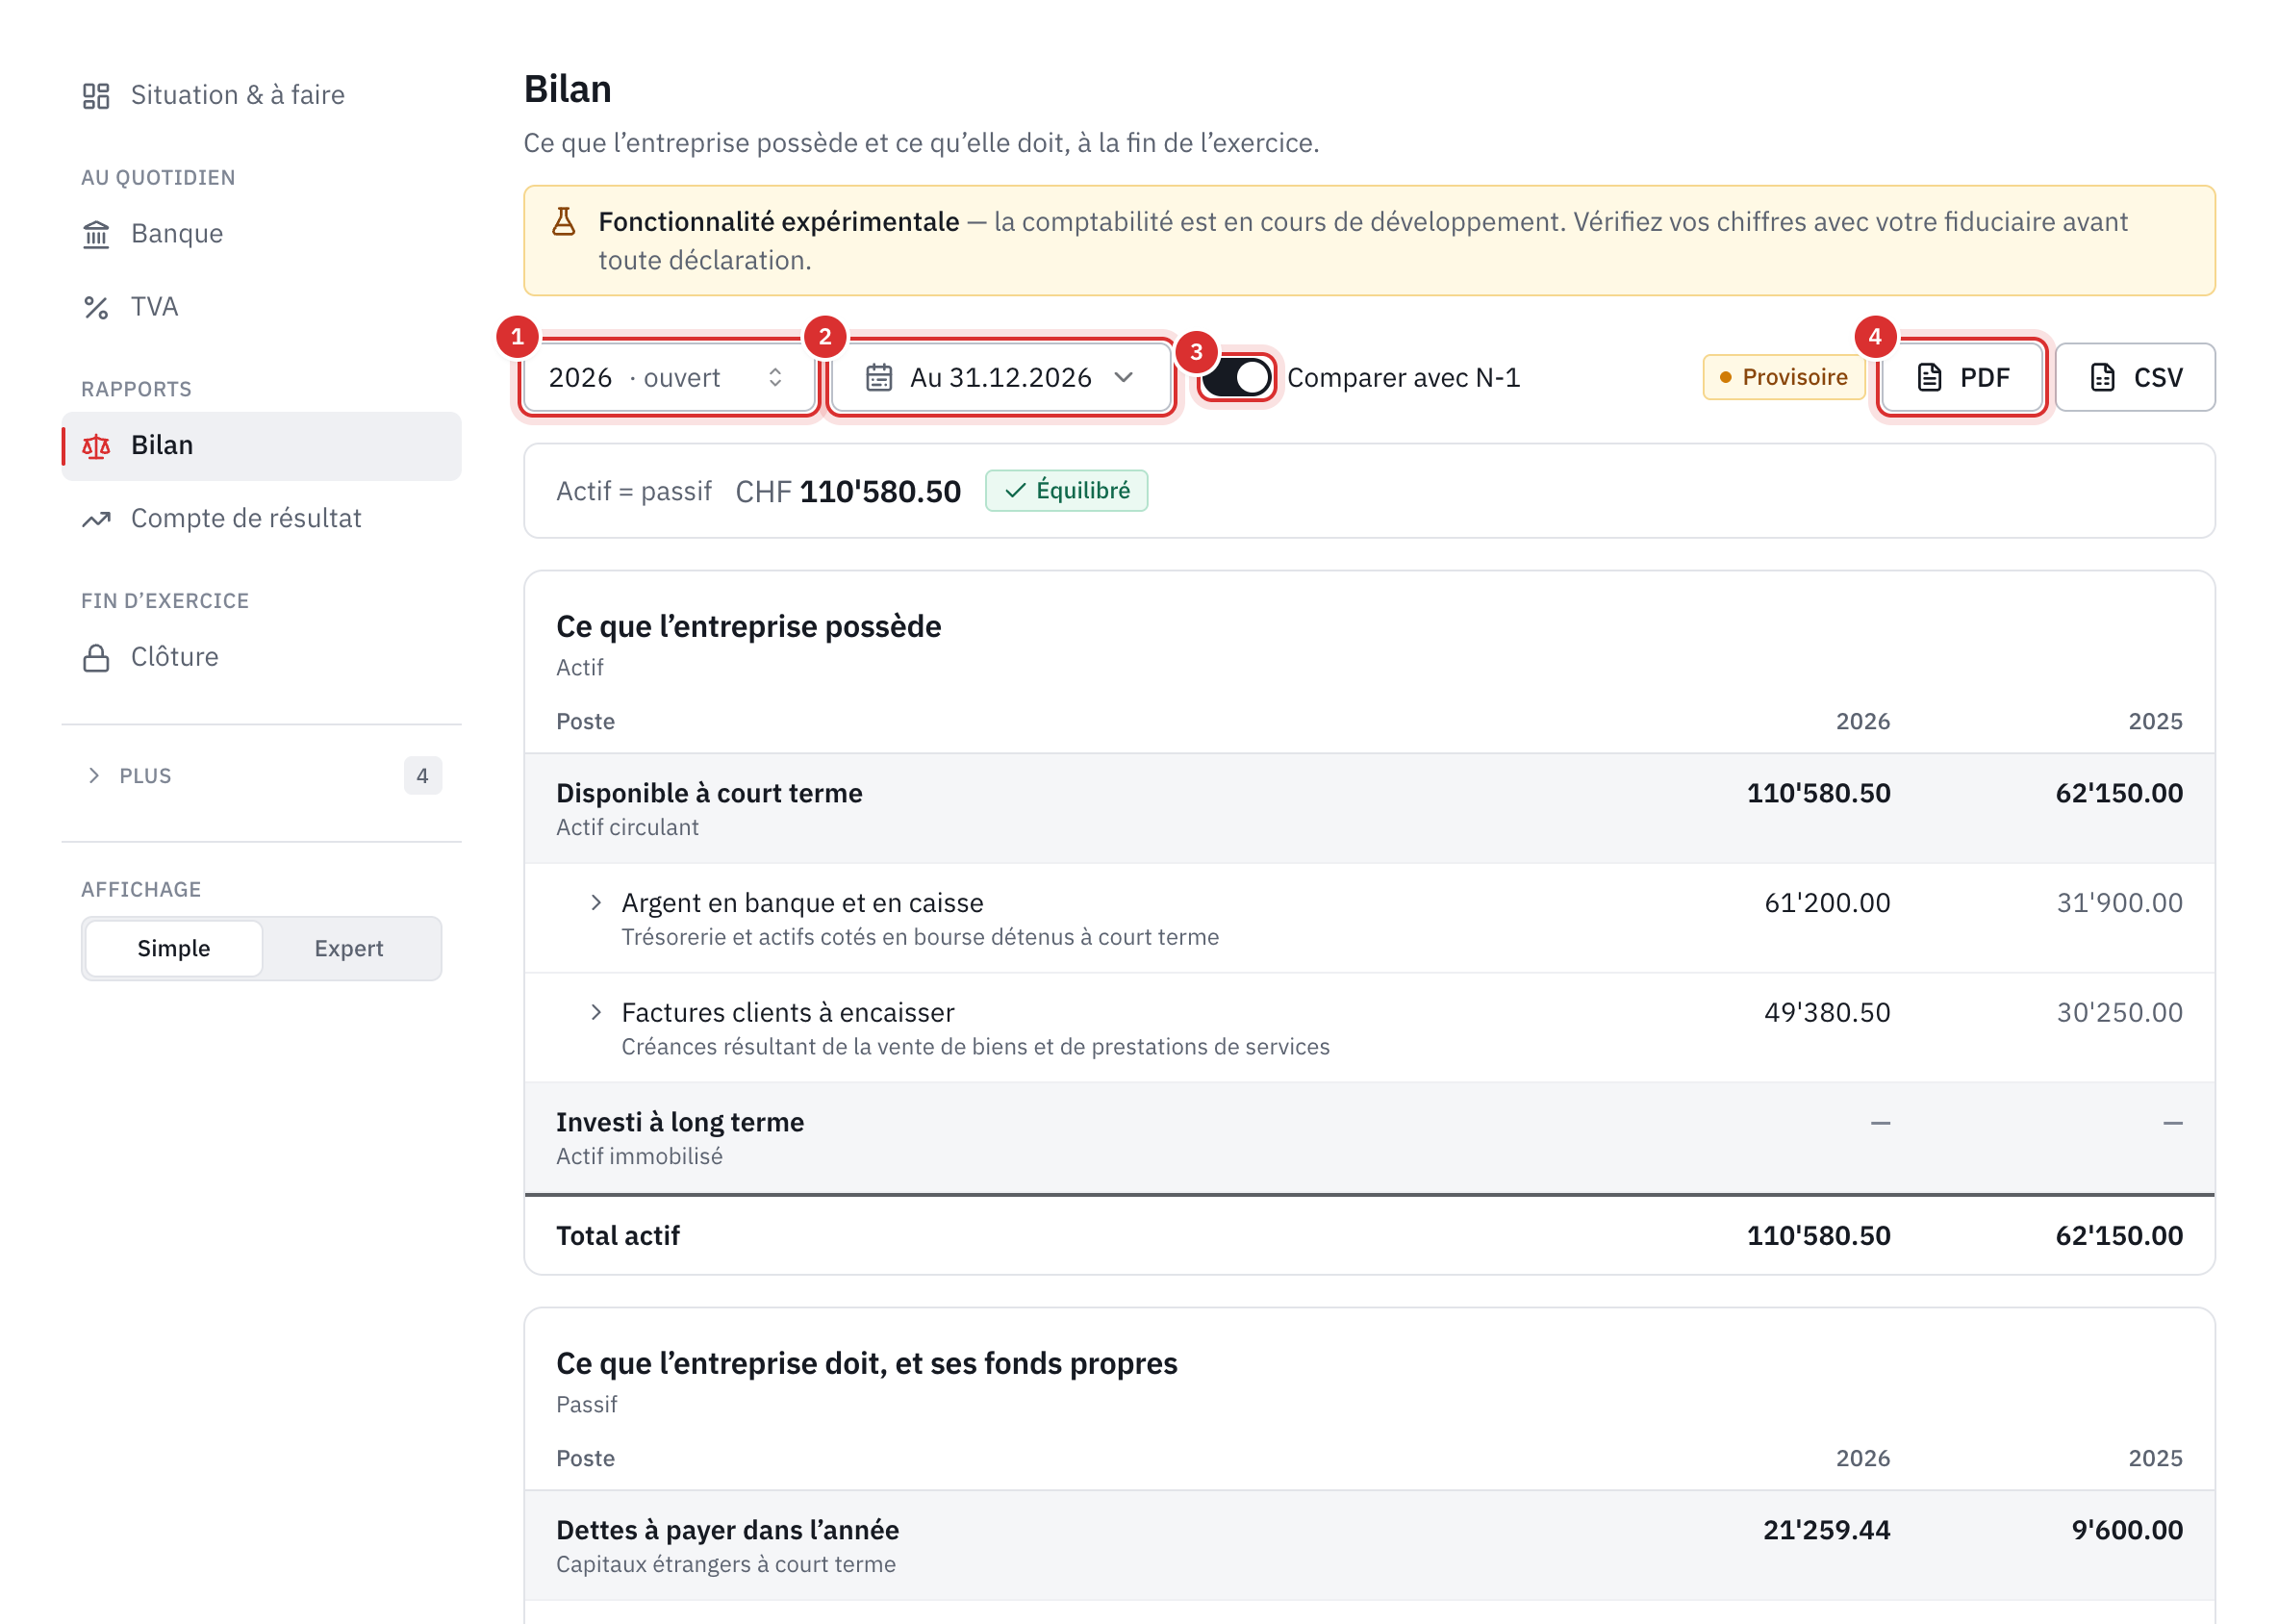The image size is (2278, 1624).
Task: Switch display to Expert mode
Action: [x=349, y=949]
